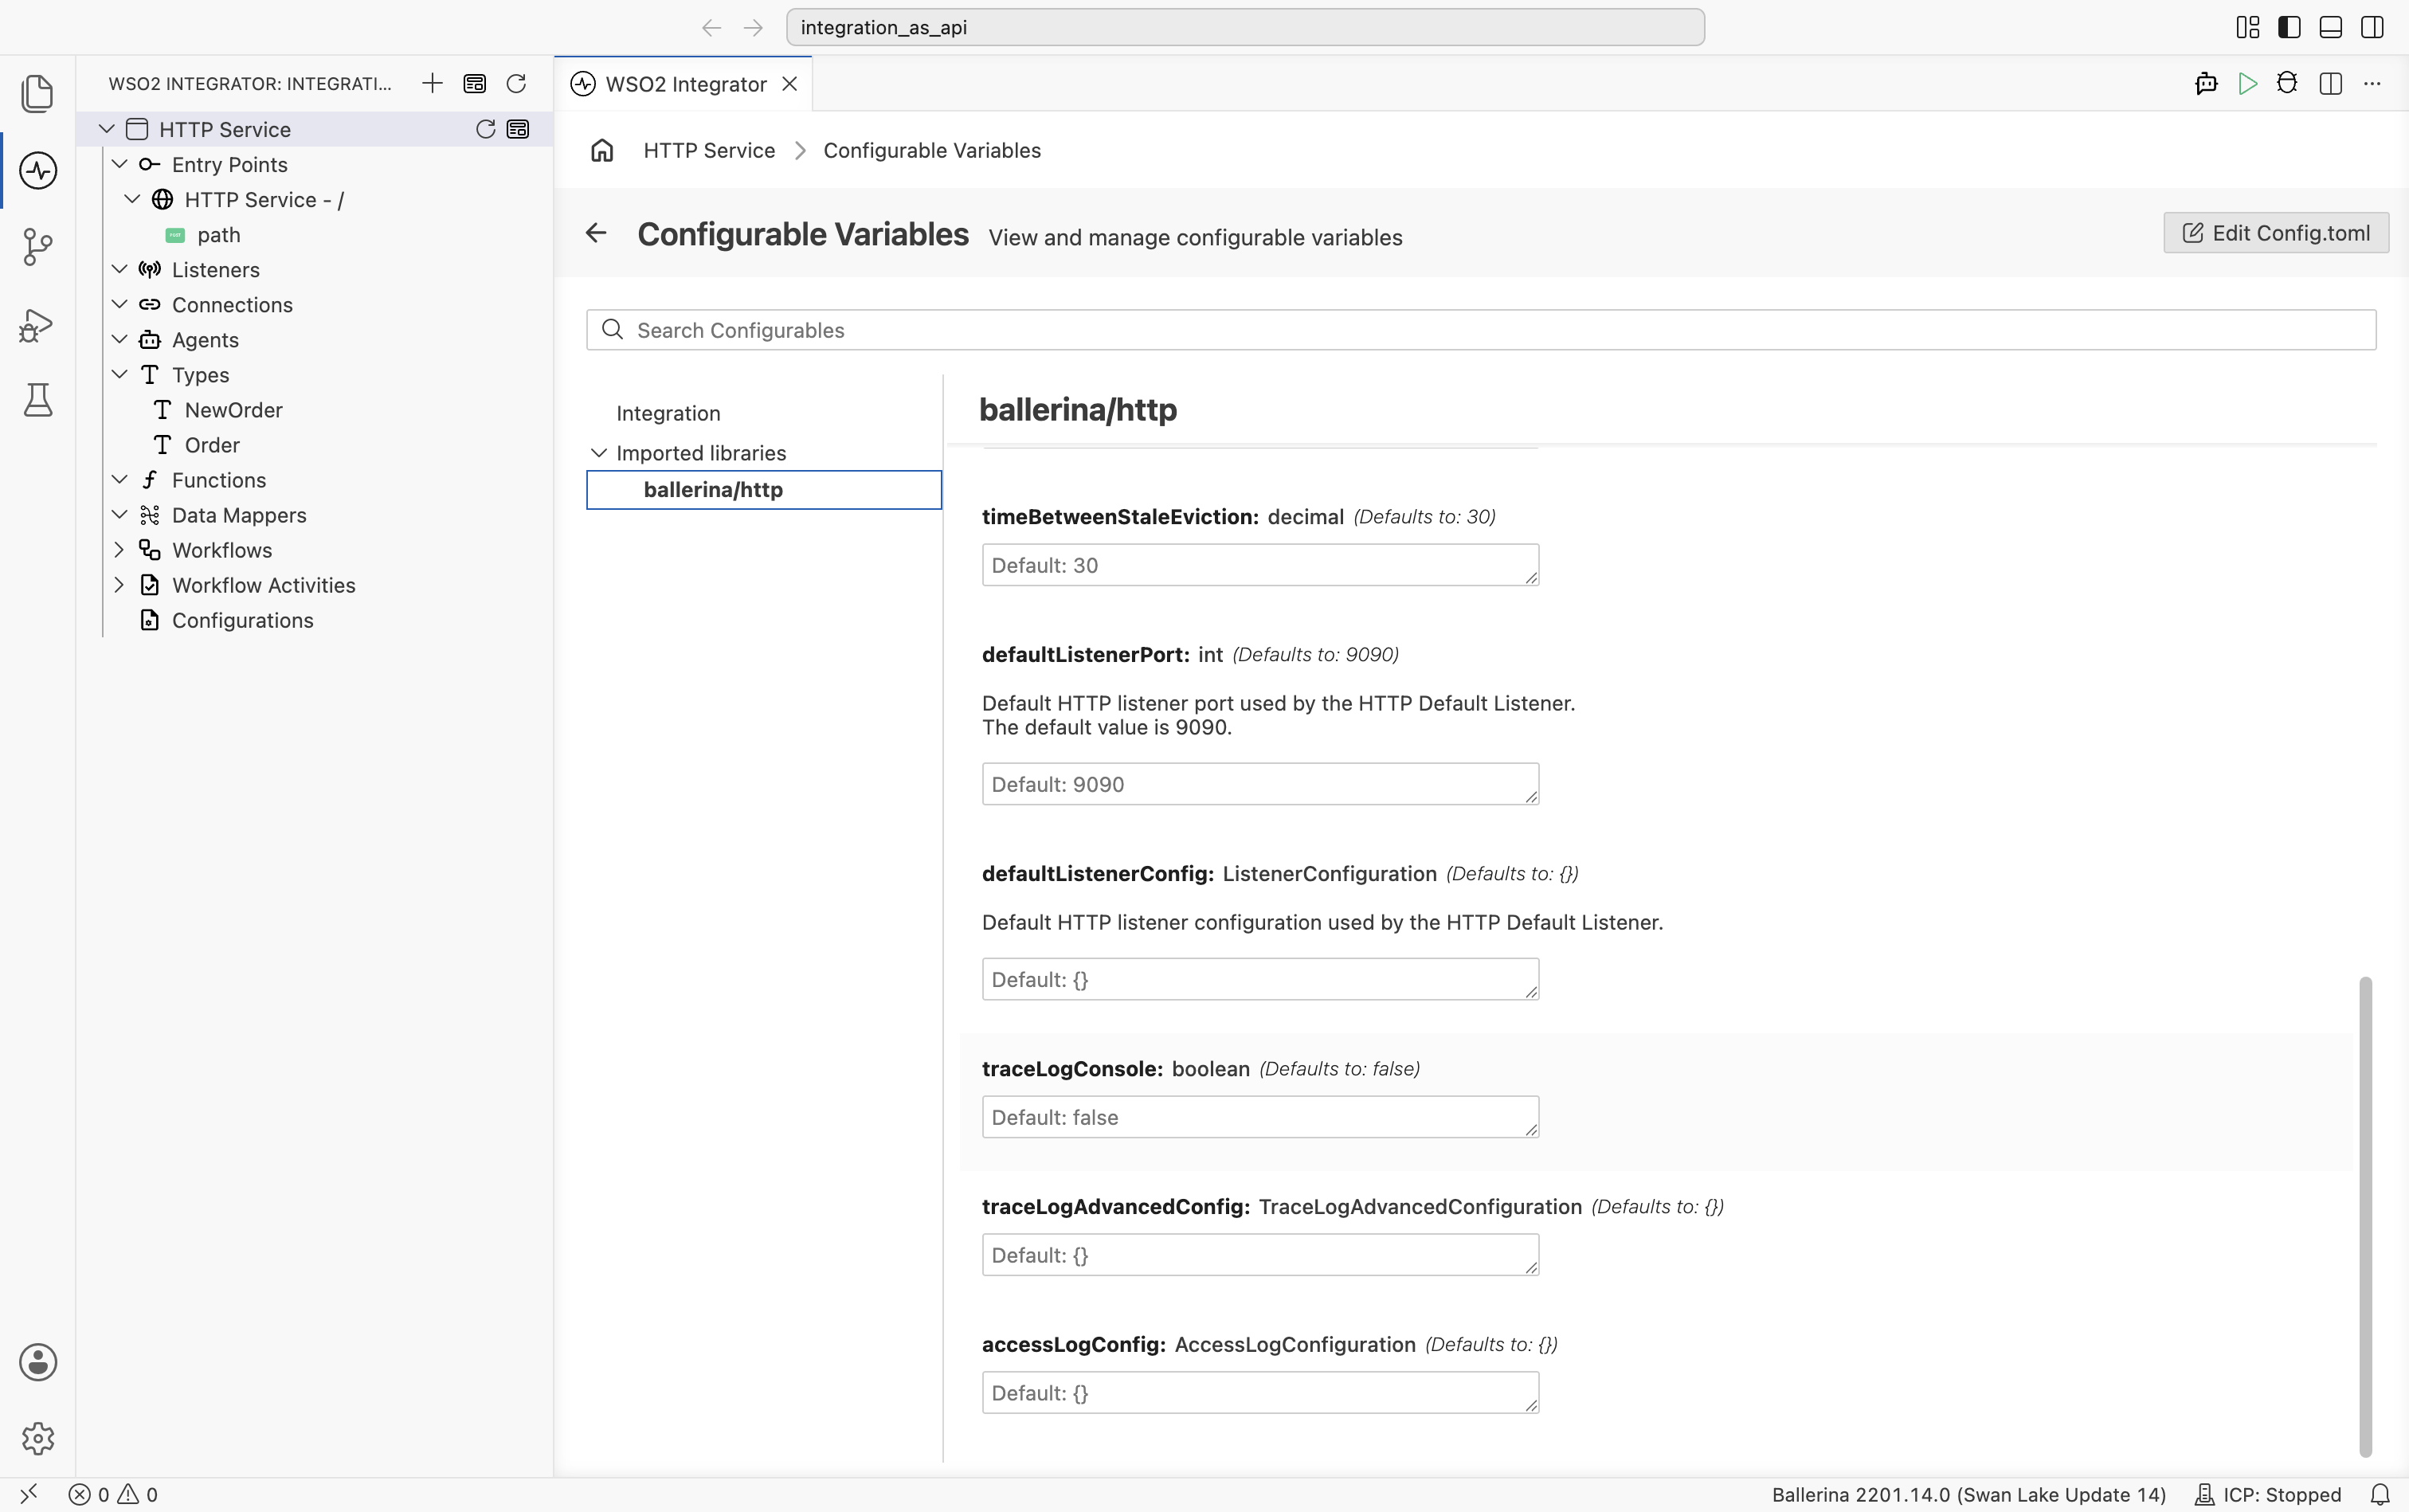Click HTTP Service breadcrumb link
The height and width of the screenshot is (1512, 2409).
tap(709, 150)
